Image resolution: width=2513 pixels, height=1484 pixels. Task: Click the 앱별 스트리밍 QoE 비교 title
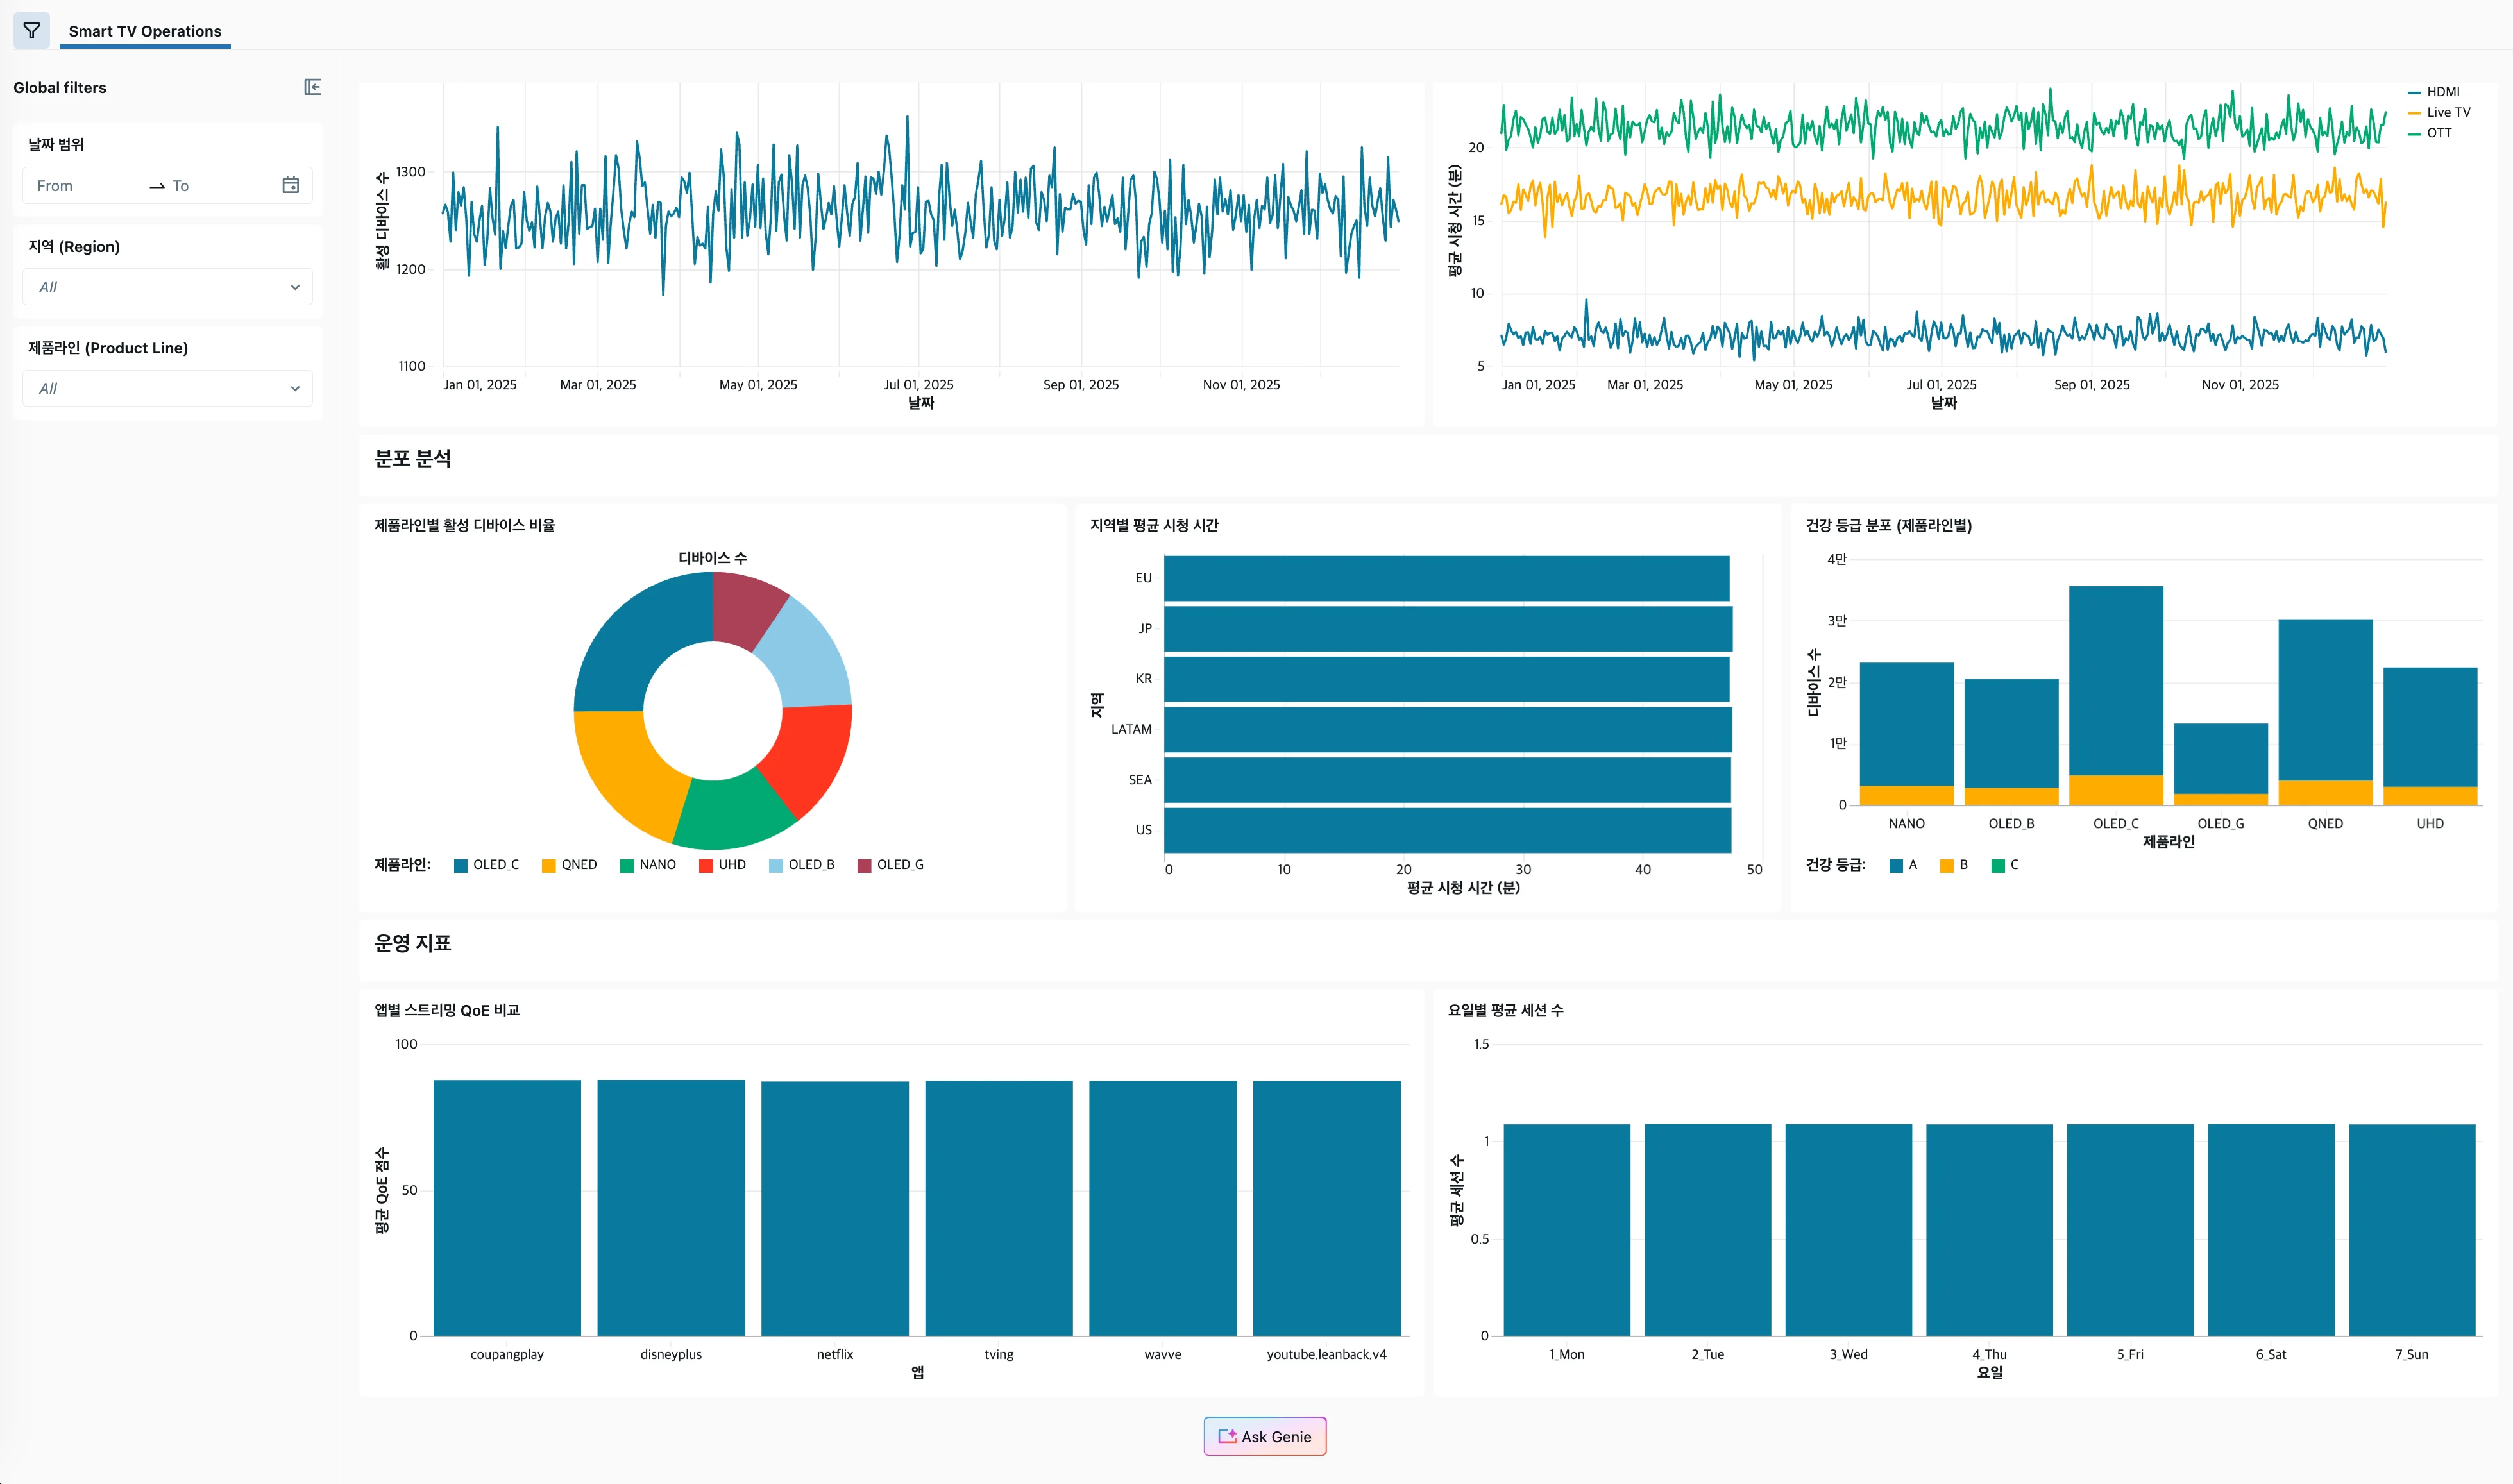447,1010
